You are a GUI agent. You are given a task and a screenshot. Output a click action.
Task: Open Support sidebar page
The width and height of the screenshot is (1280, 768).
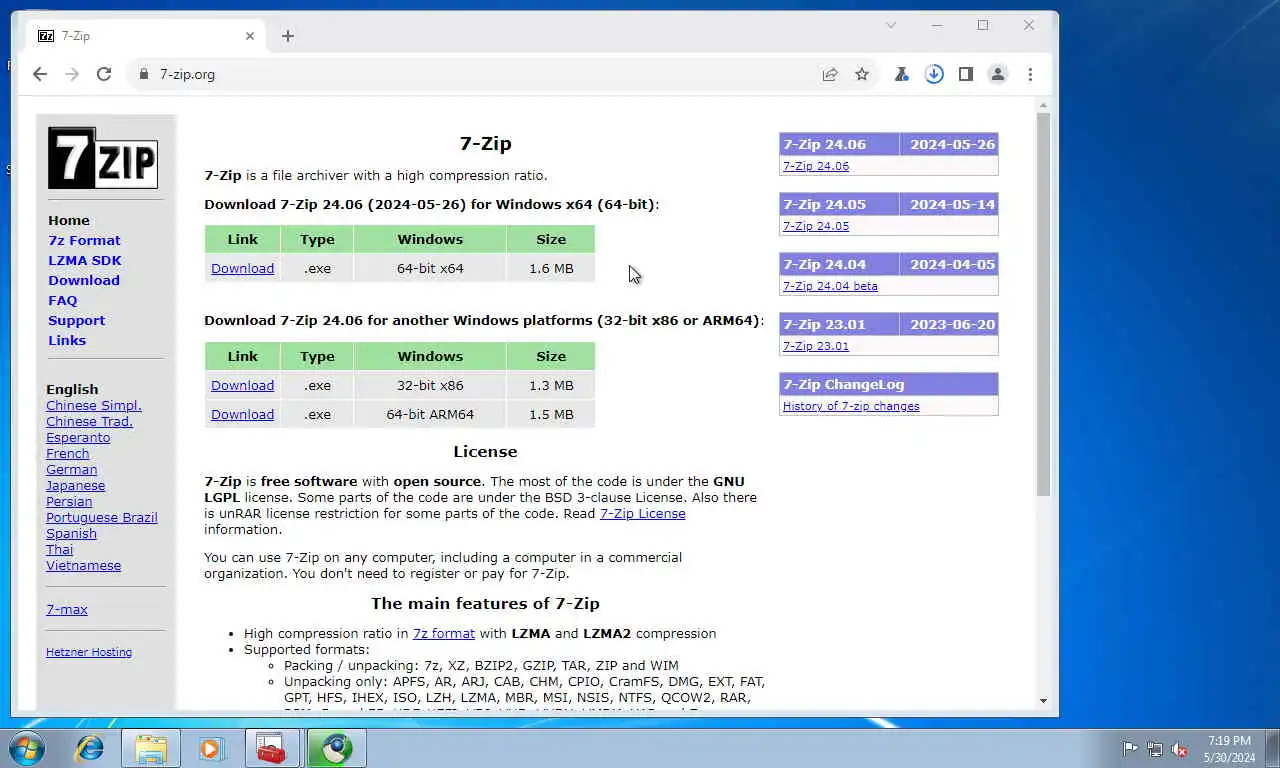[76, 320]
